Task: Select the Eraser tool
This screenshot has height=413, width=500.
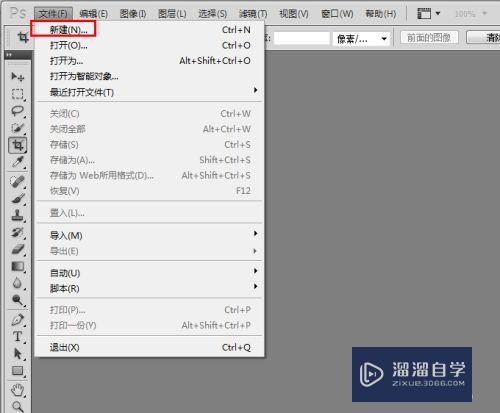Action: pos(17,249)
